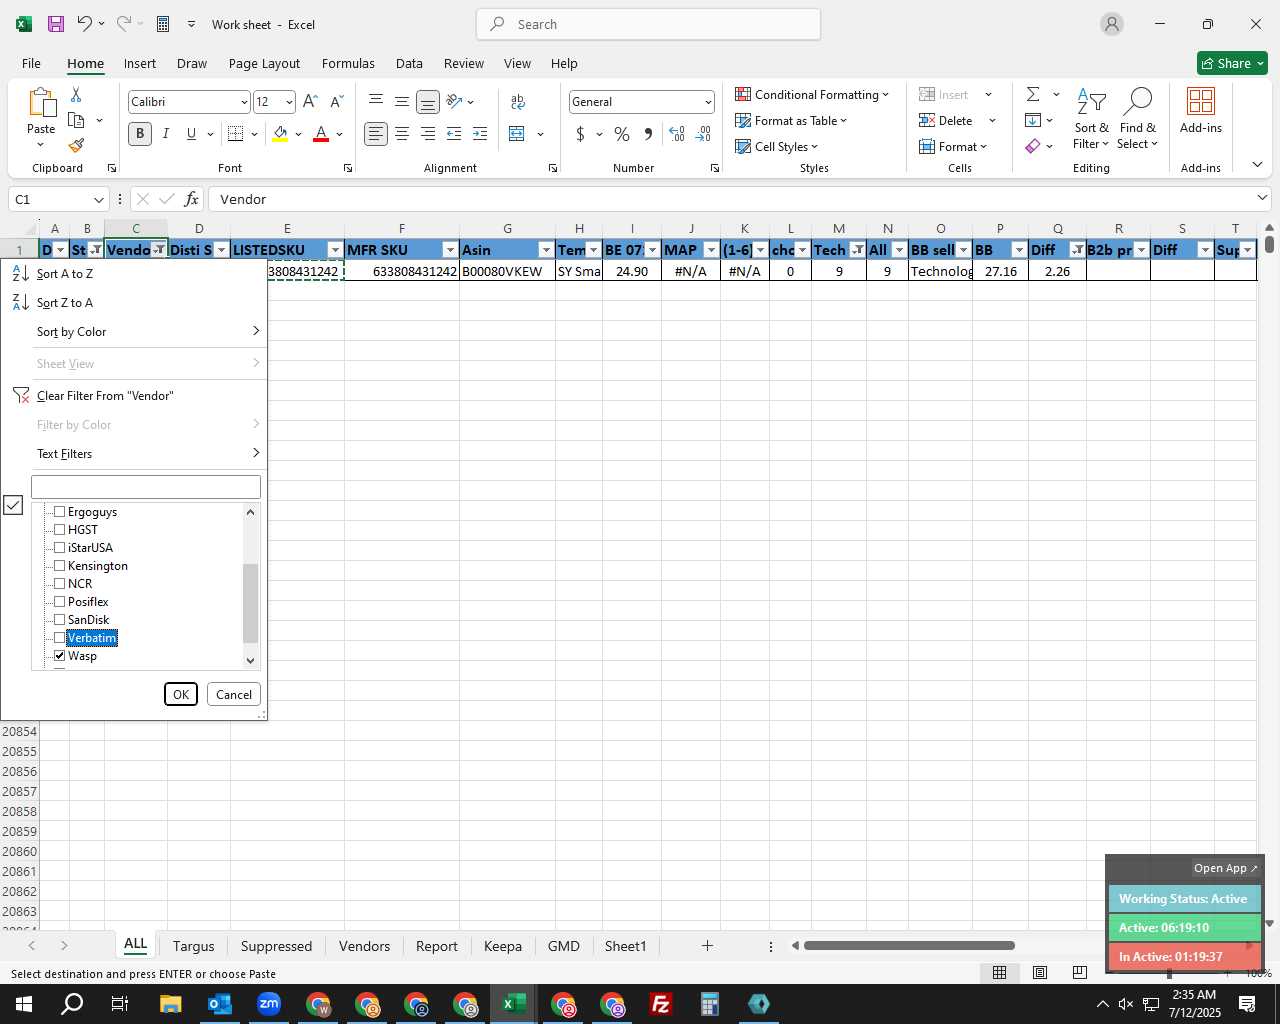Toggle Bold formatting
Image resolution: width=1280 pixels, height=1024 pixels.
[x=140, y=134]
